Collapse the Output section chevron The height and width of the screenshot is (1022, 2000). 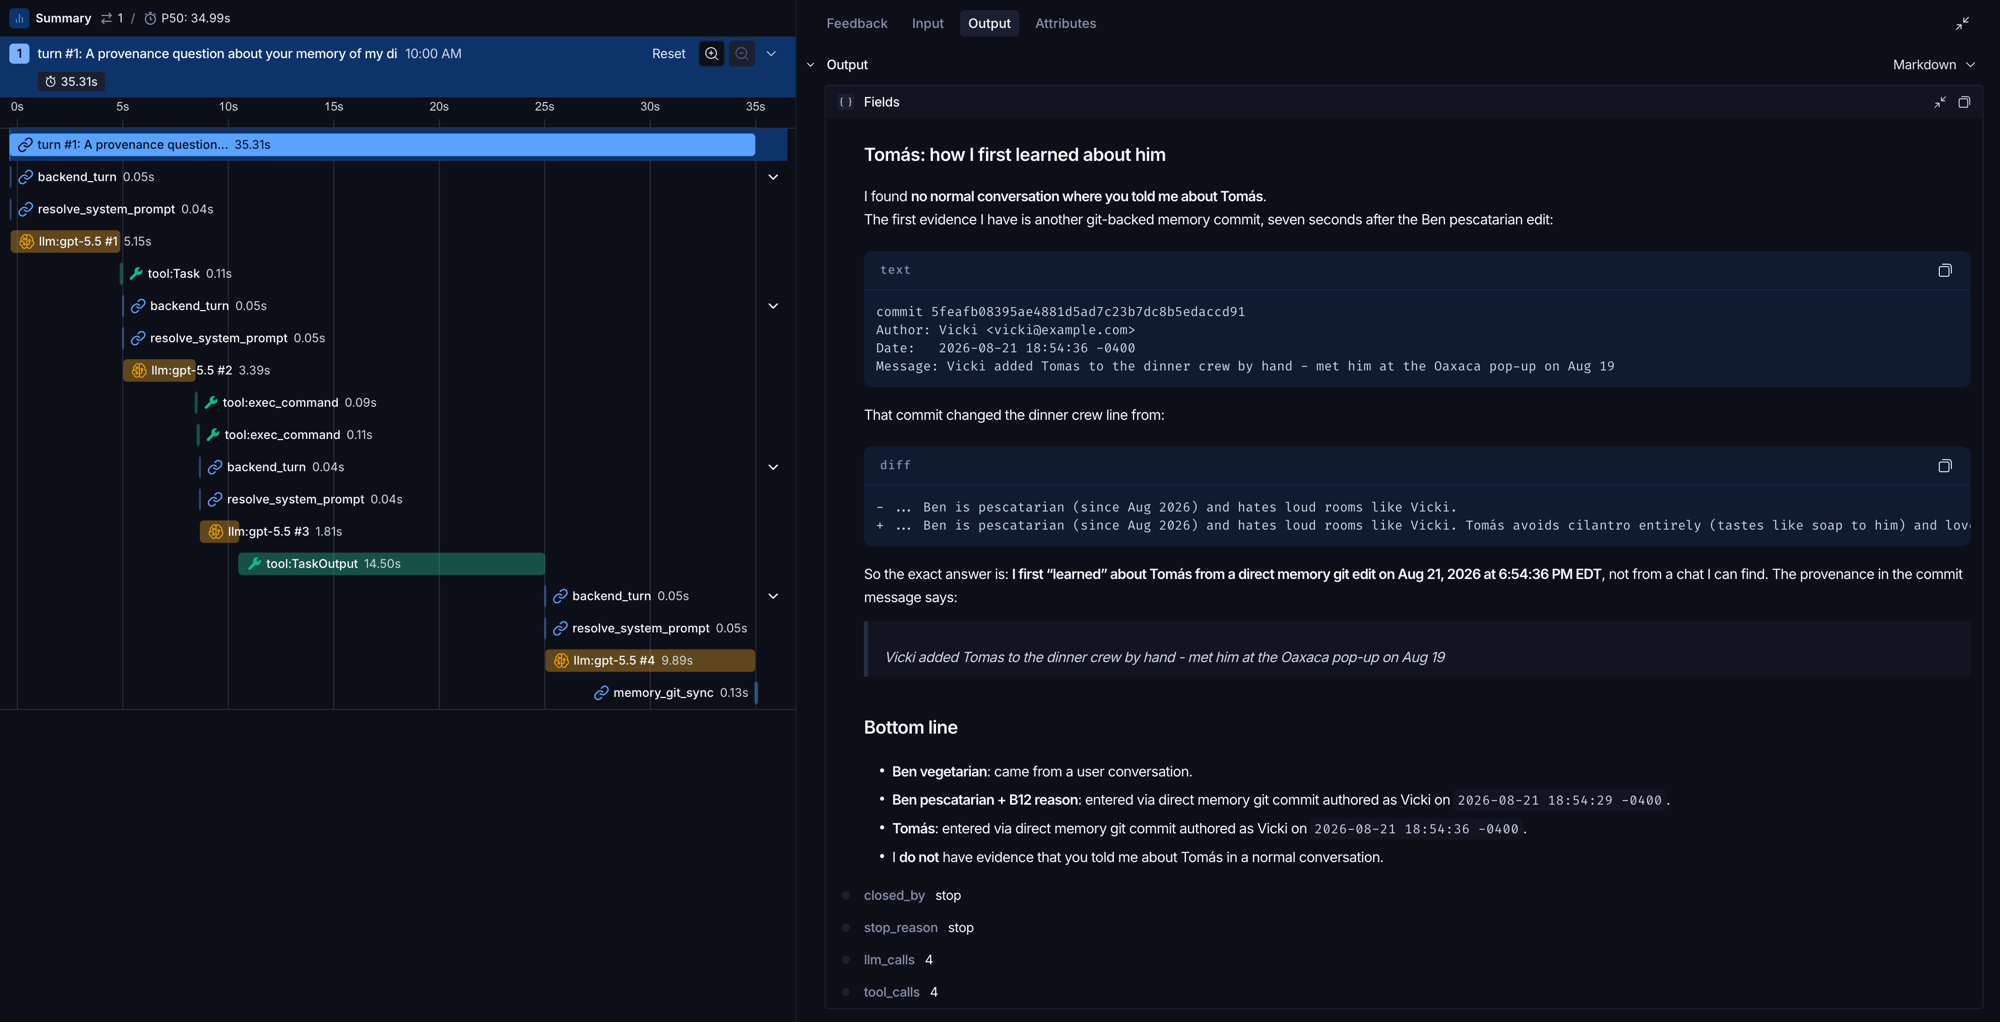coord(811,65)
